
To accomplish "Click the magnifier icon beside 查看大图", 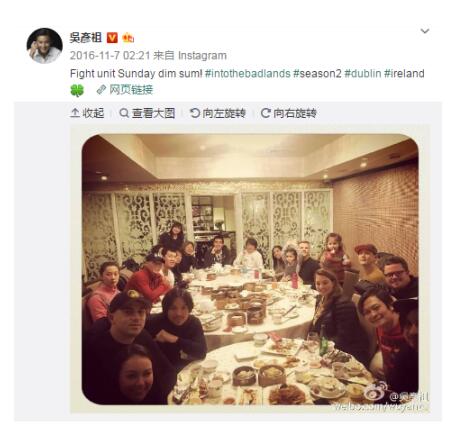I will coord(124,113).
